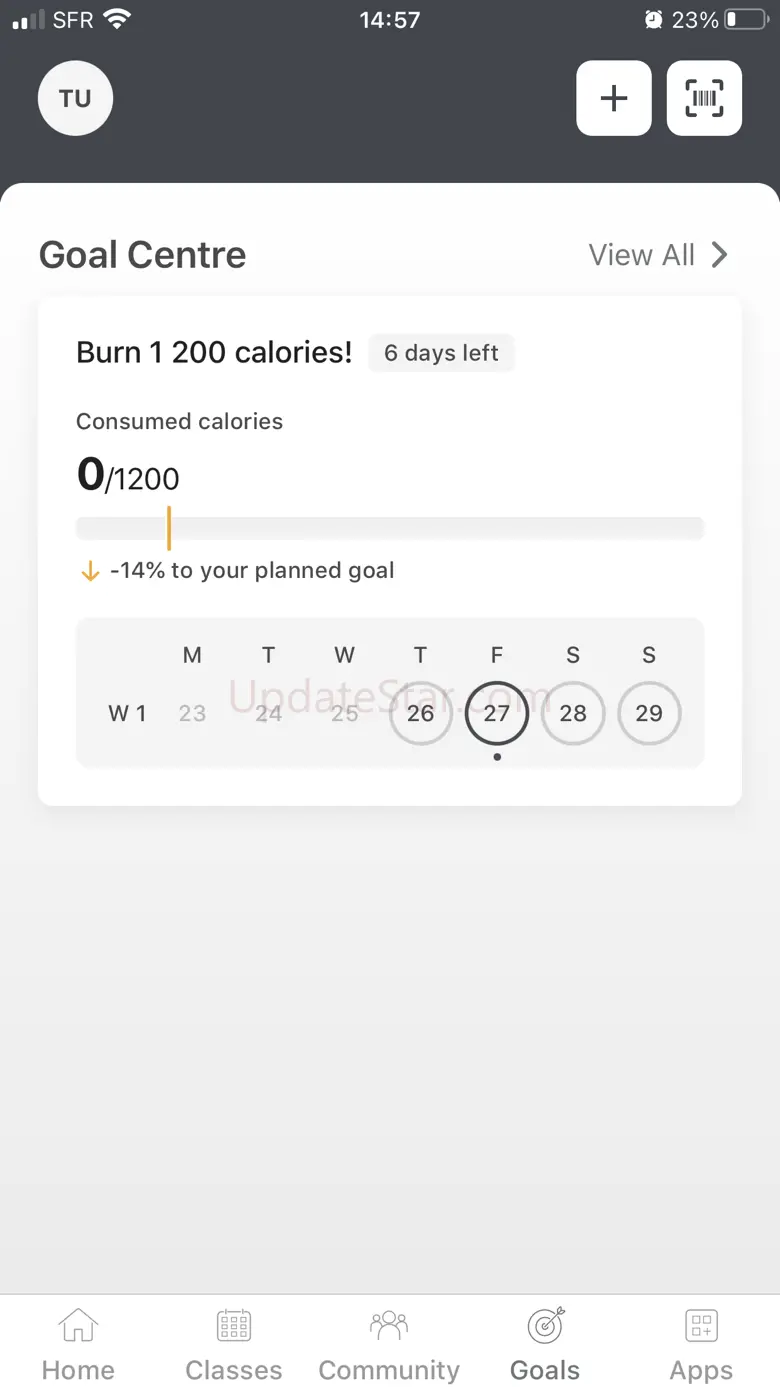Tap the battery indicator in status bar
The image size is (780, 1387).
click(745, 20)
